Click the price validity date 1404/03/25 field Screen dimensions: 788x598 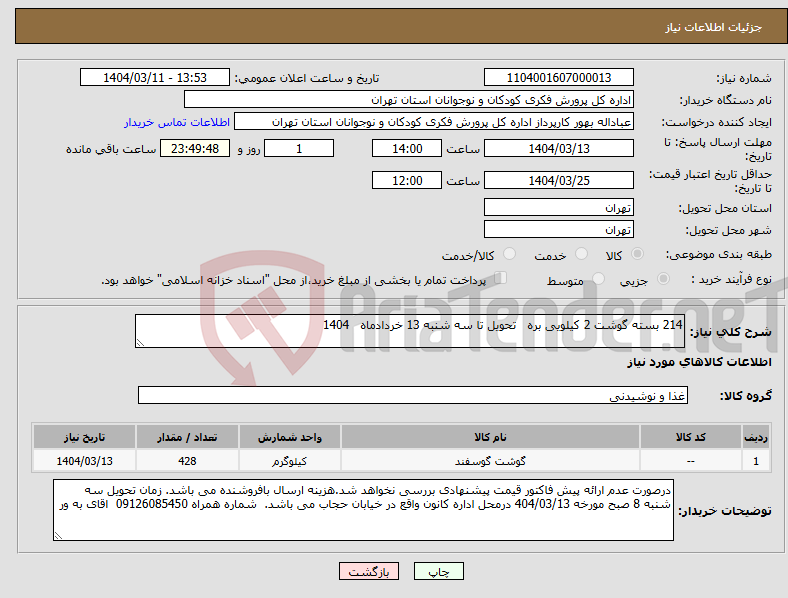pos(558,180)
